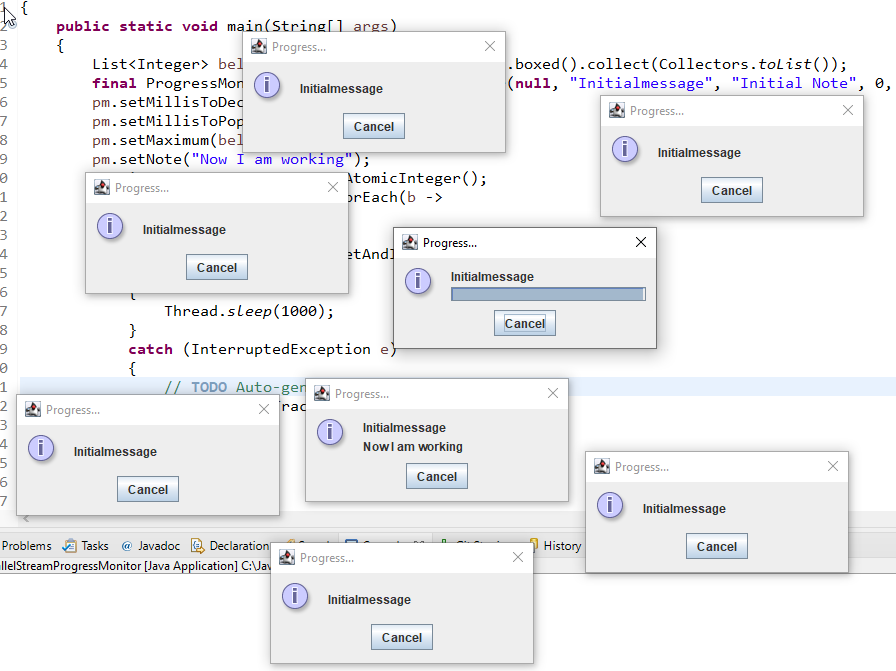Click the Java title icon of the dialog right of History
Image resolution: width=896 pixels, height=671 pixels.
602,466
